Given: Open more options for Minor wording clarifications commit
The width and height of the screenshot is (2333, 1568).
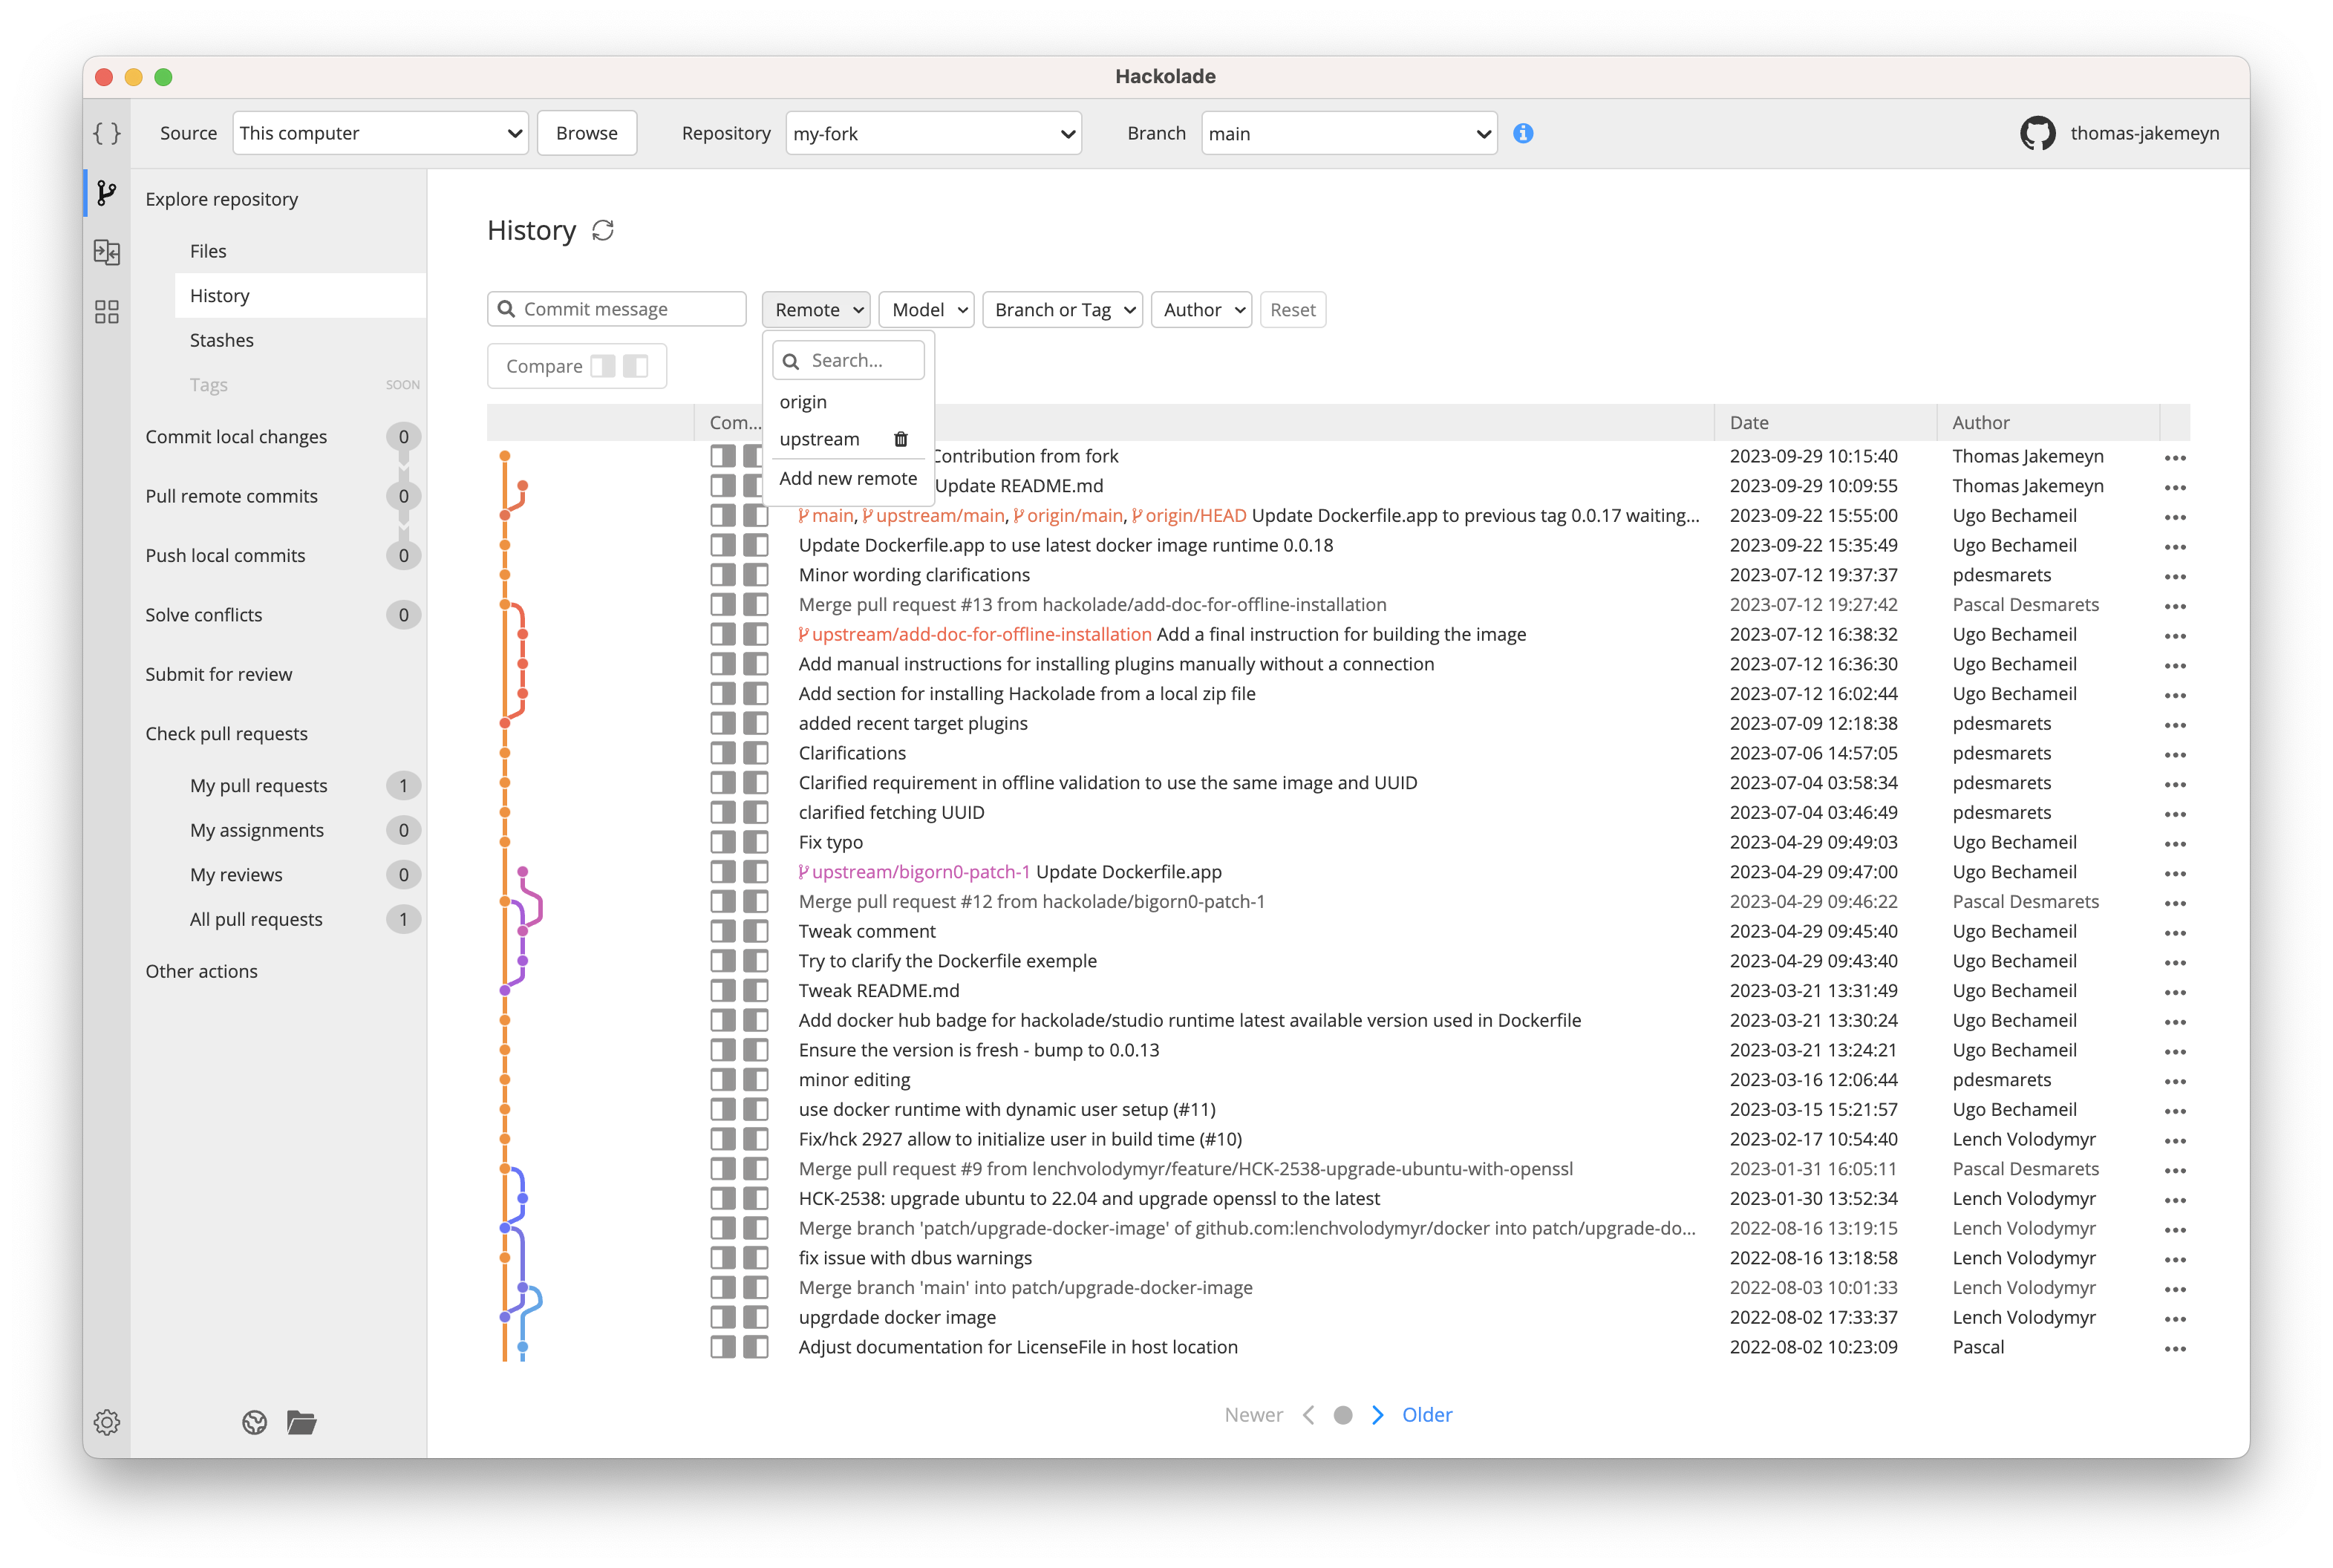Looking at the screenshot, I should tap(2174, 576).
